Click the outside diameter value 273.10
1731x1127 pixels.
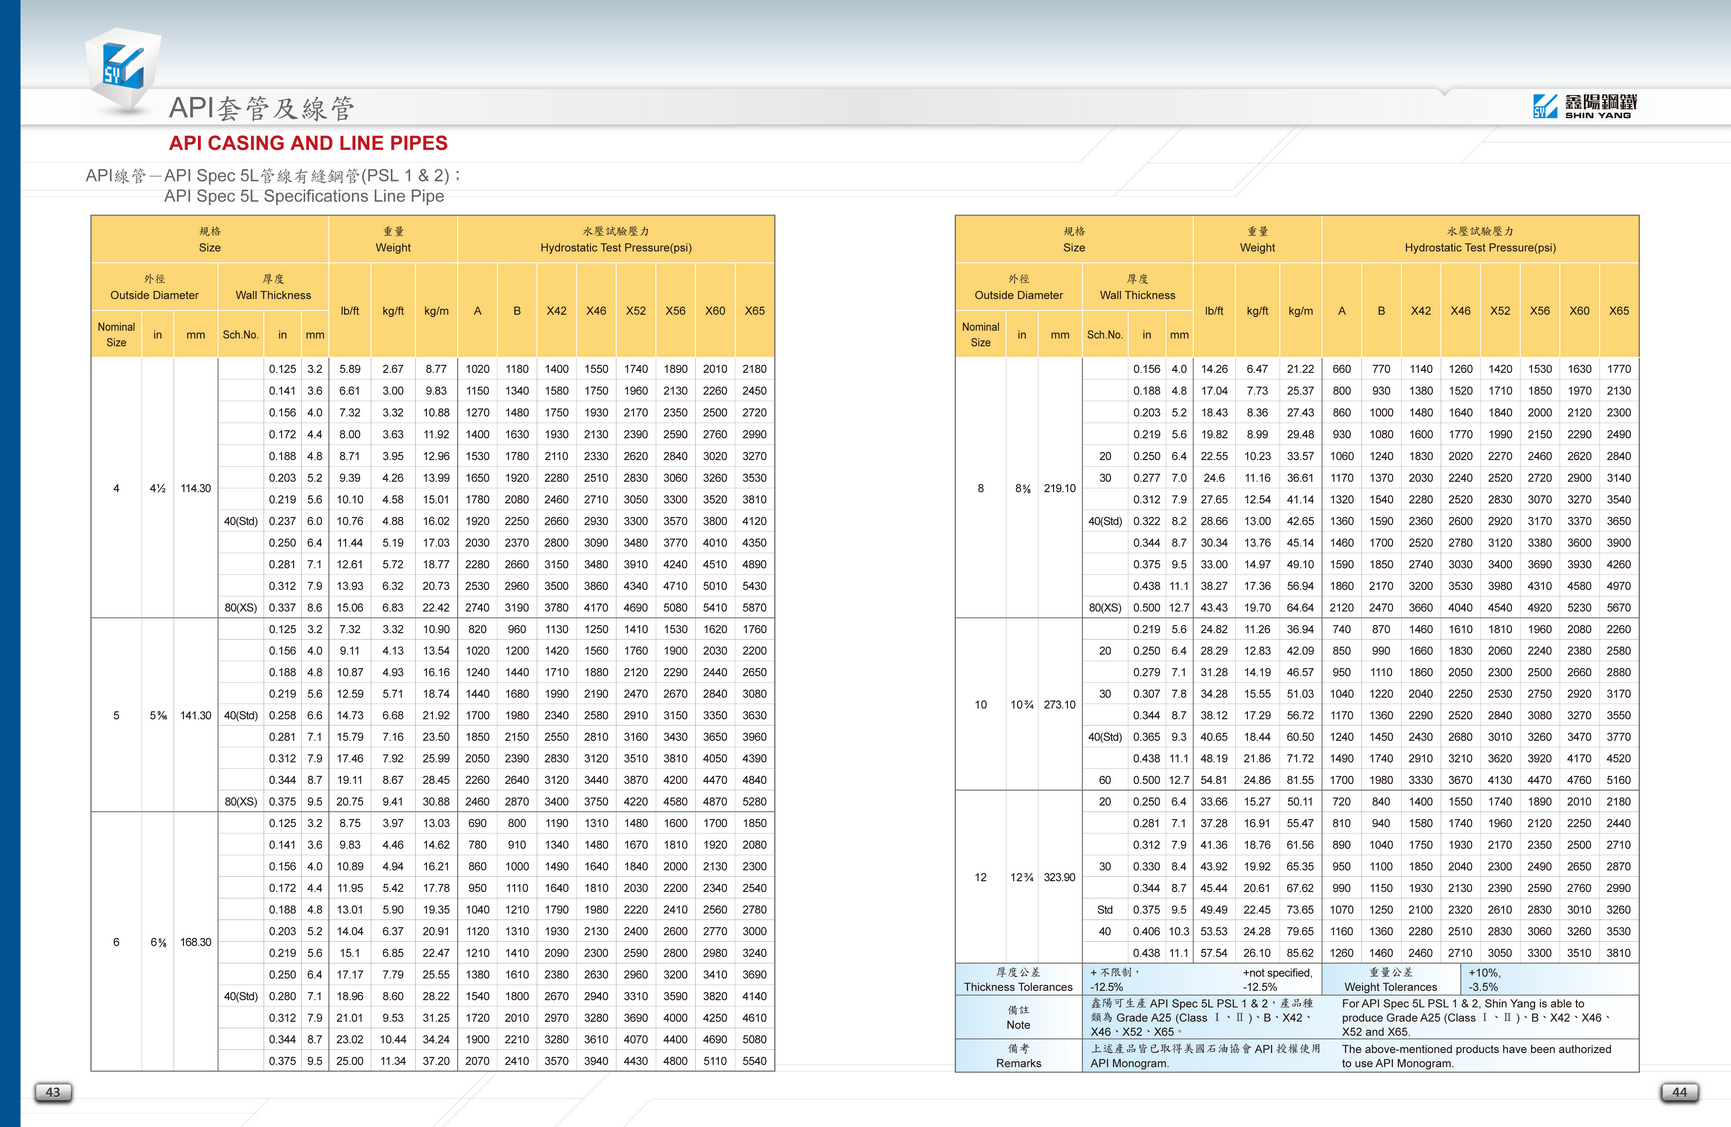[1059, 704]
